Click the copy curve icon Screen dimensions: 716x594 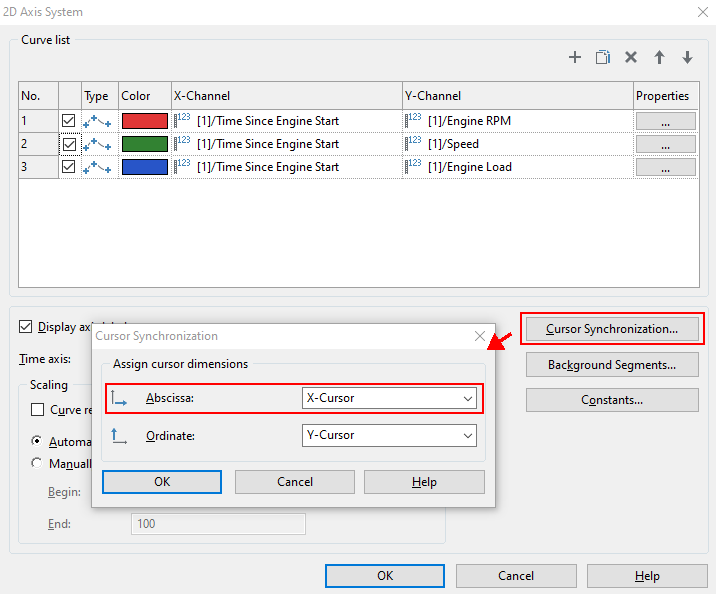coord(603,58)
